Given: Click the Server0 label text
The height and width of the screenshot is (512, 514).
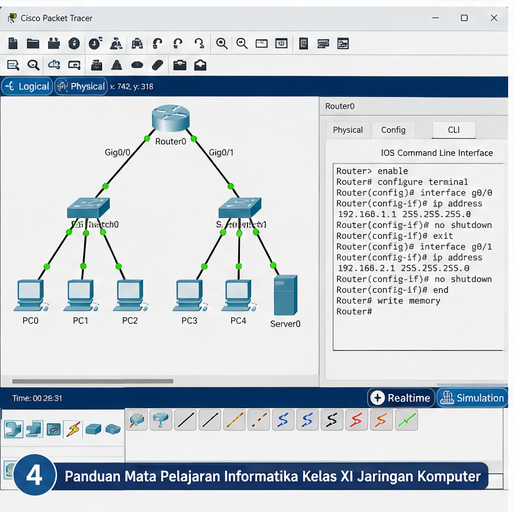Looking at the screenshot, I should (285, 324).
